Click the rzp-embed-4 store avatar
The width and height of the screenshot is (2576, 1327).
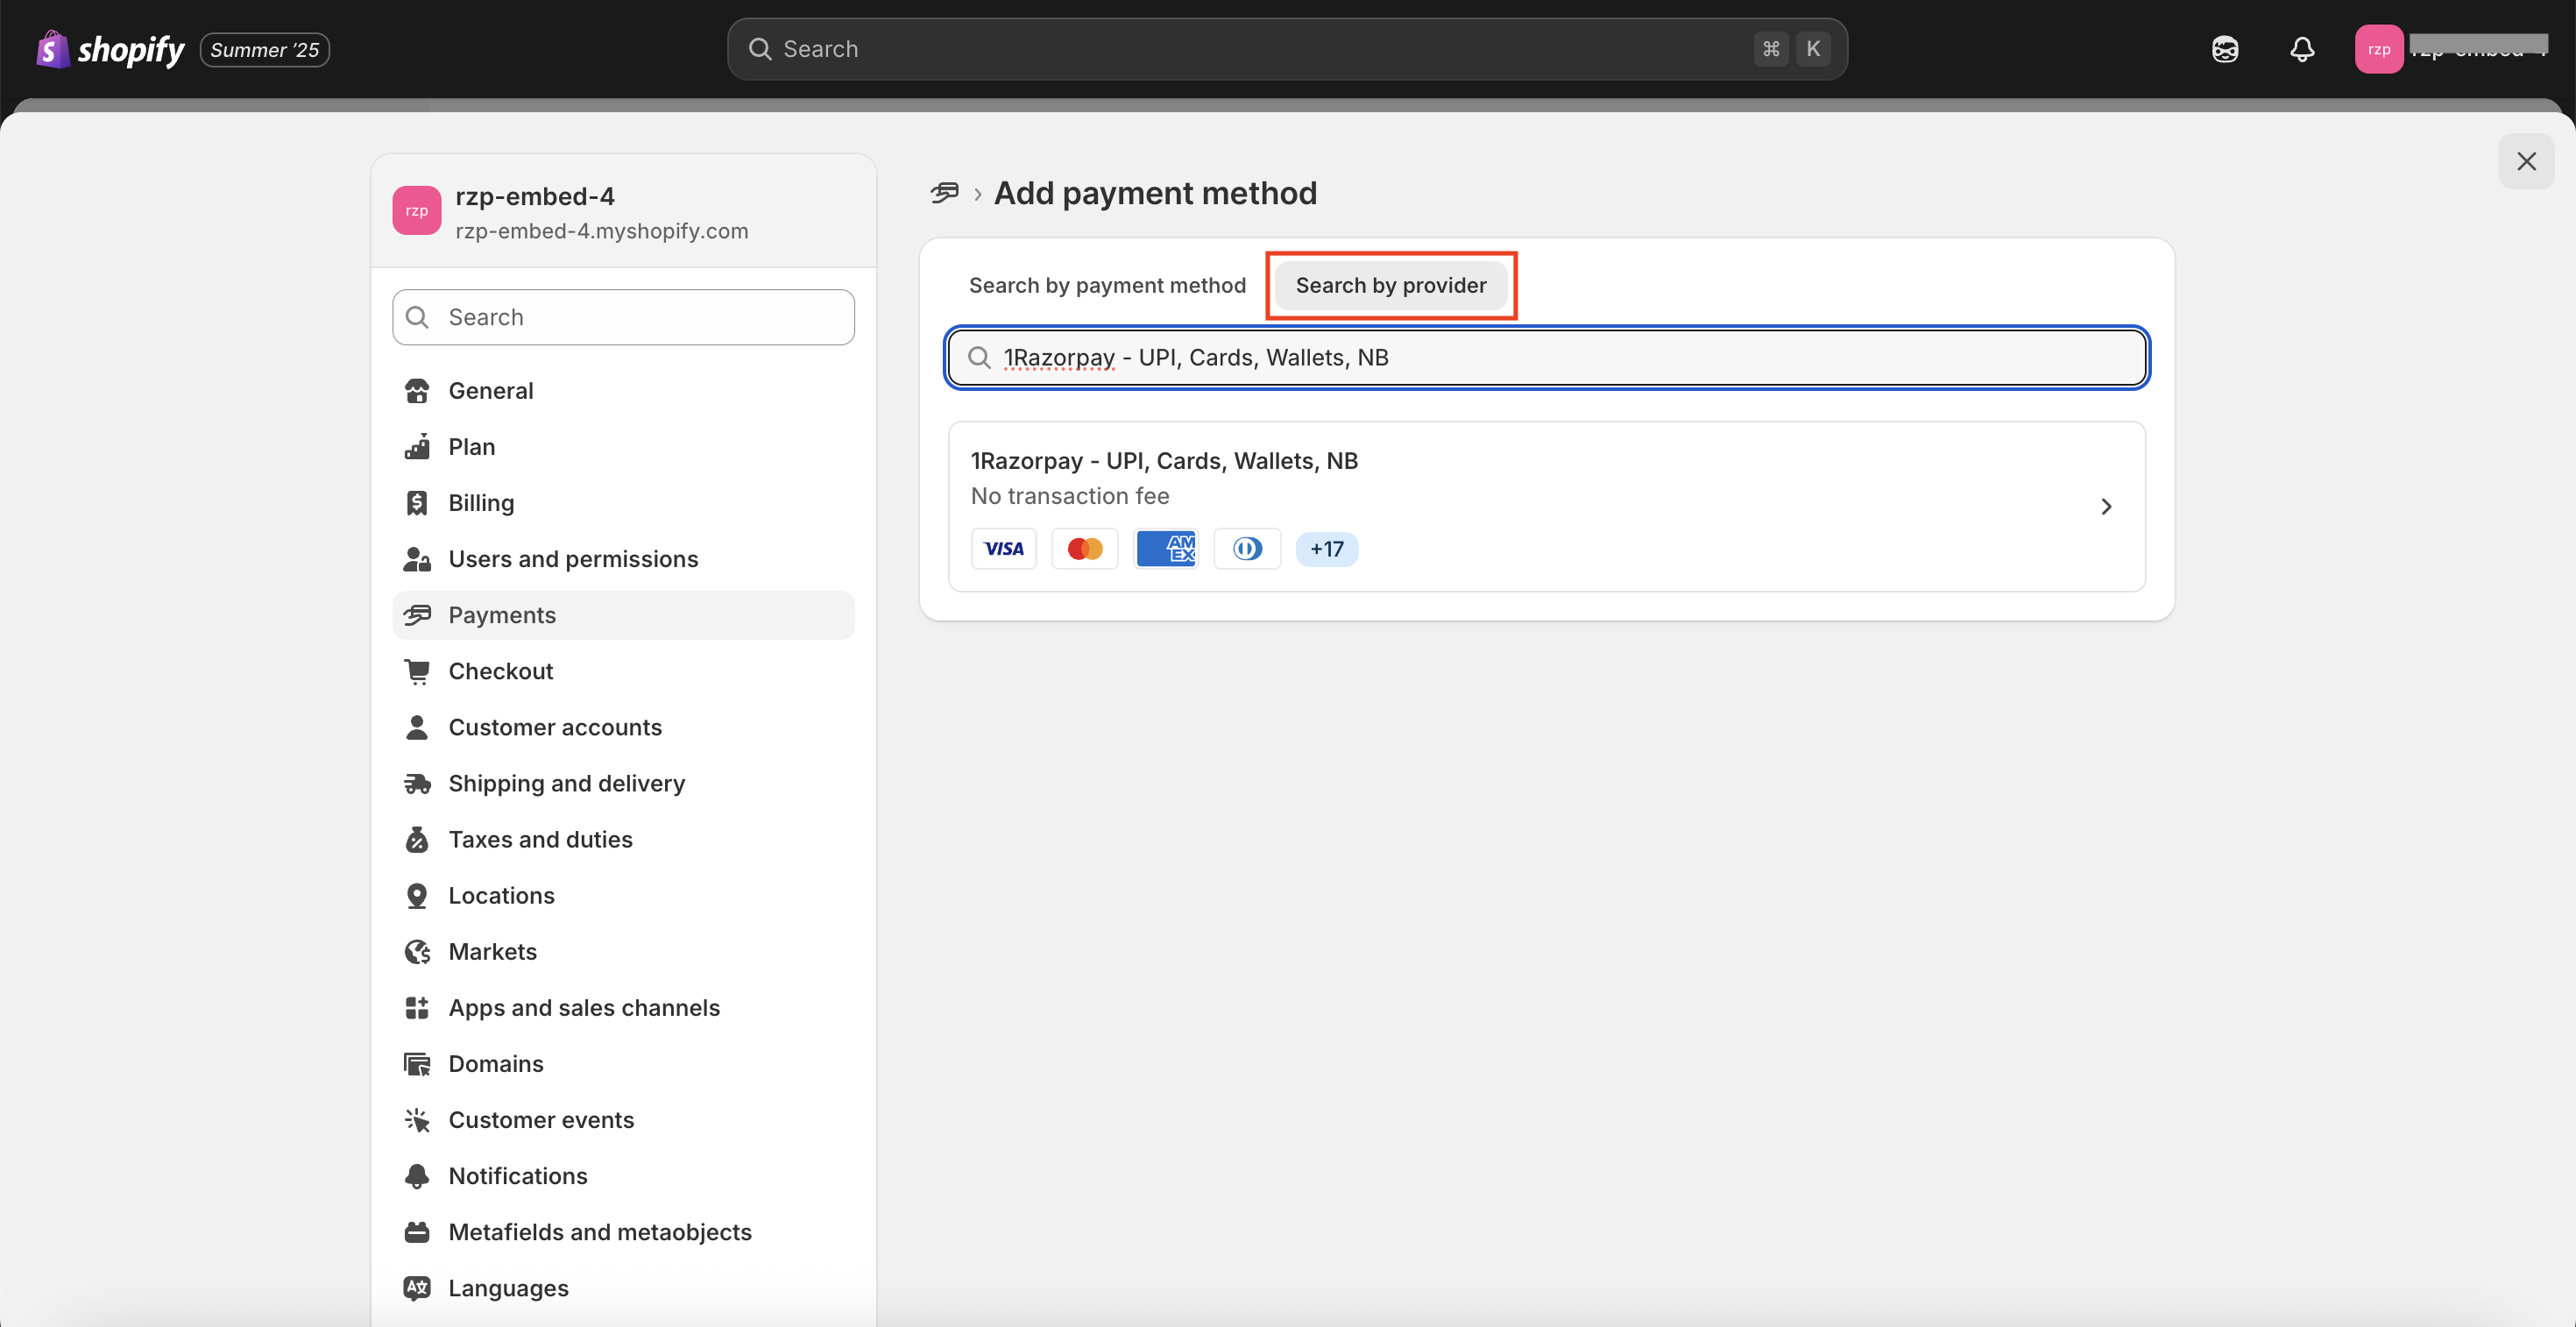pos(417,210)
